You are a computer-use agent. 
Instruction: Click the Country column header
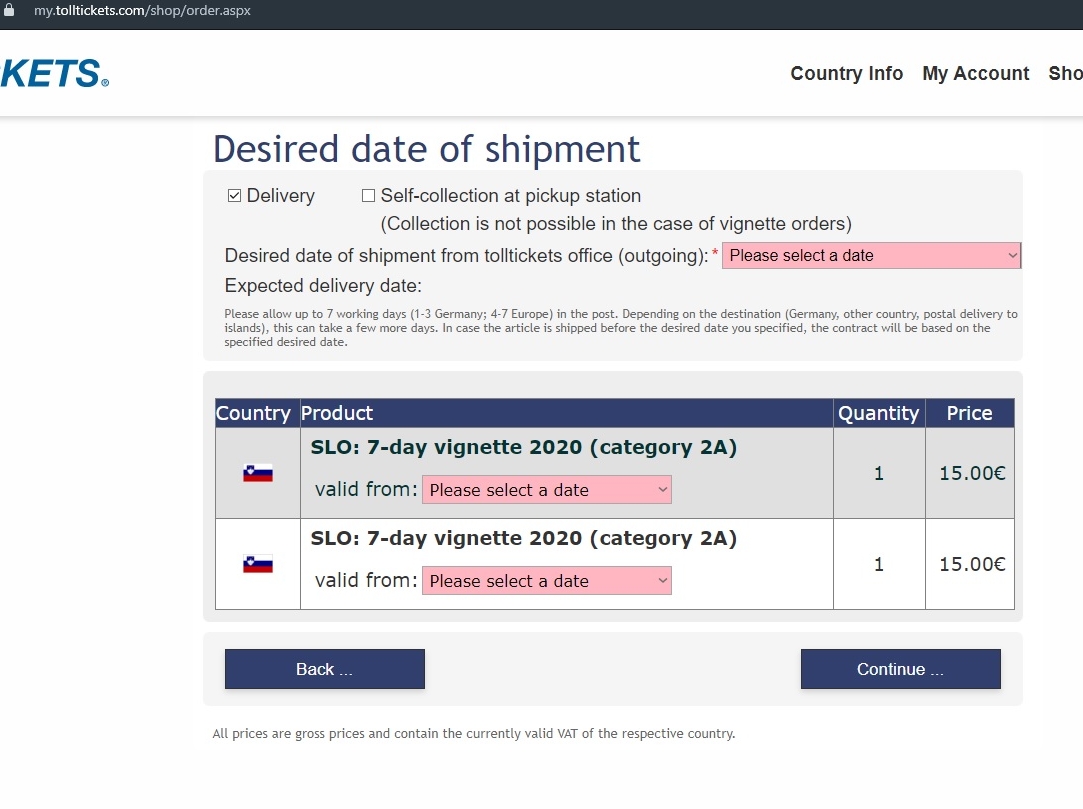[x=253, y=414]
